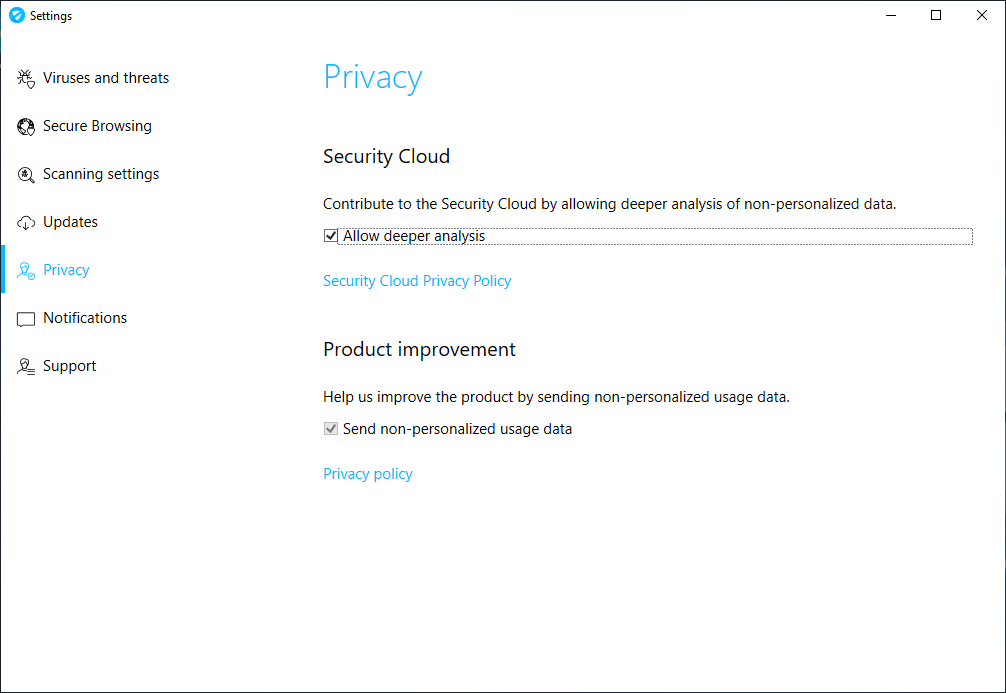
Task: Open Notifications settings page
Action: click(x=85, y=318)
